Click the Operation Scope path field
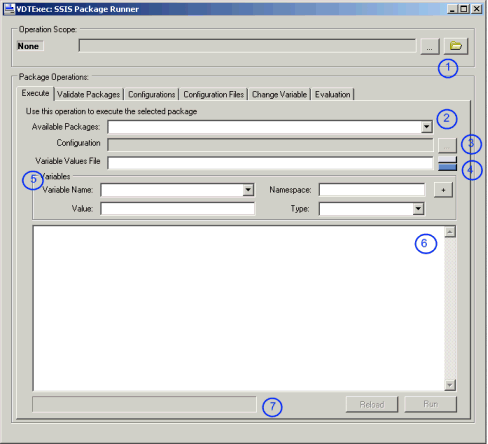 [247, 46]
